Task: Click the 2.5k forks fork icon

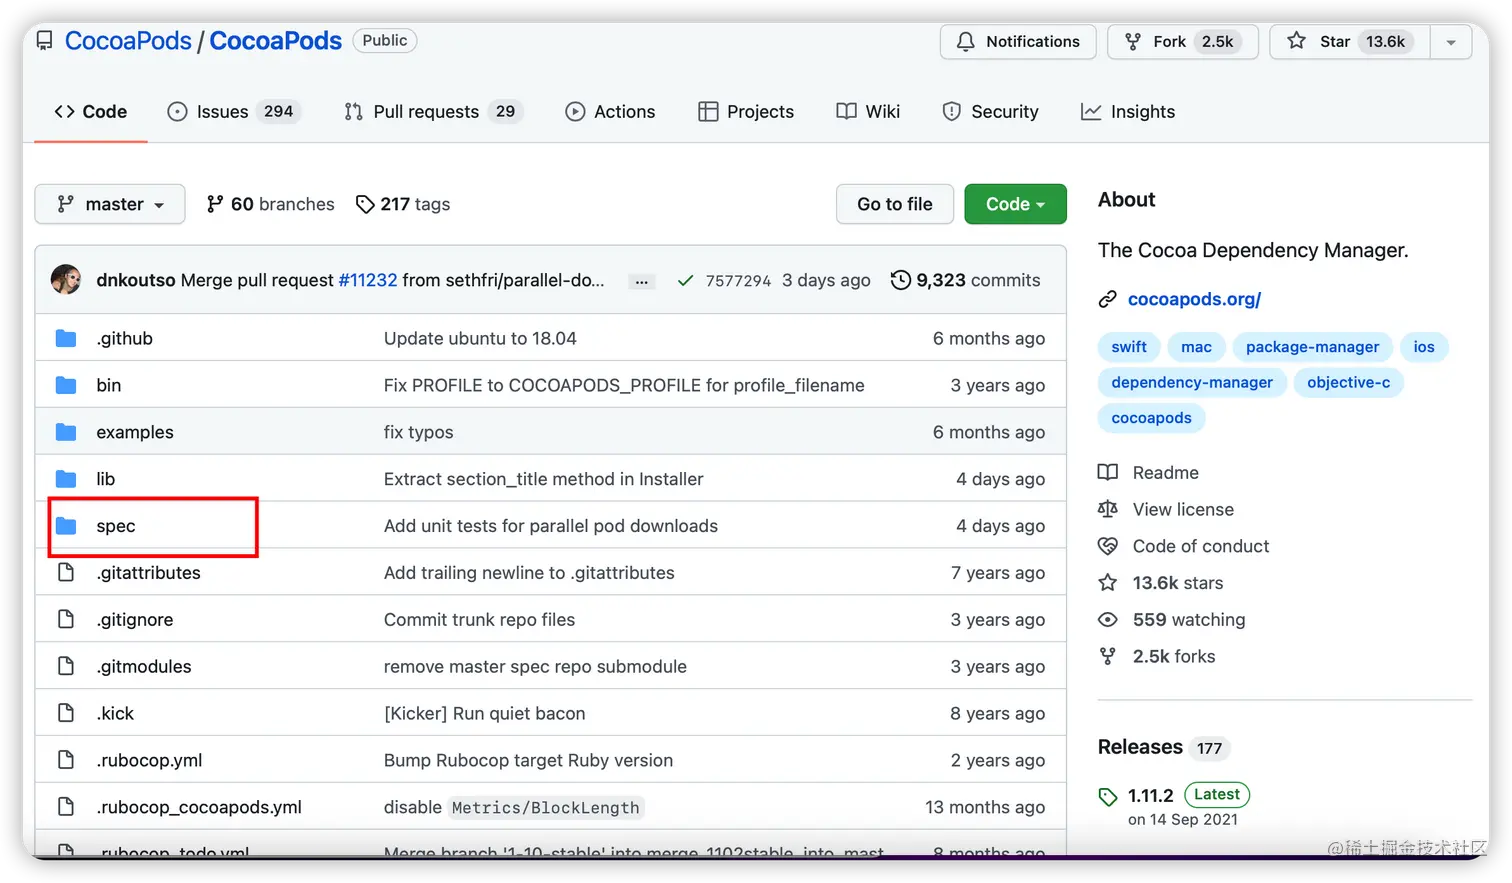Action: (x=1108, y=657)
